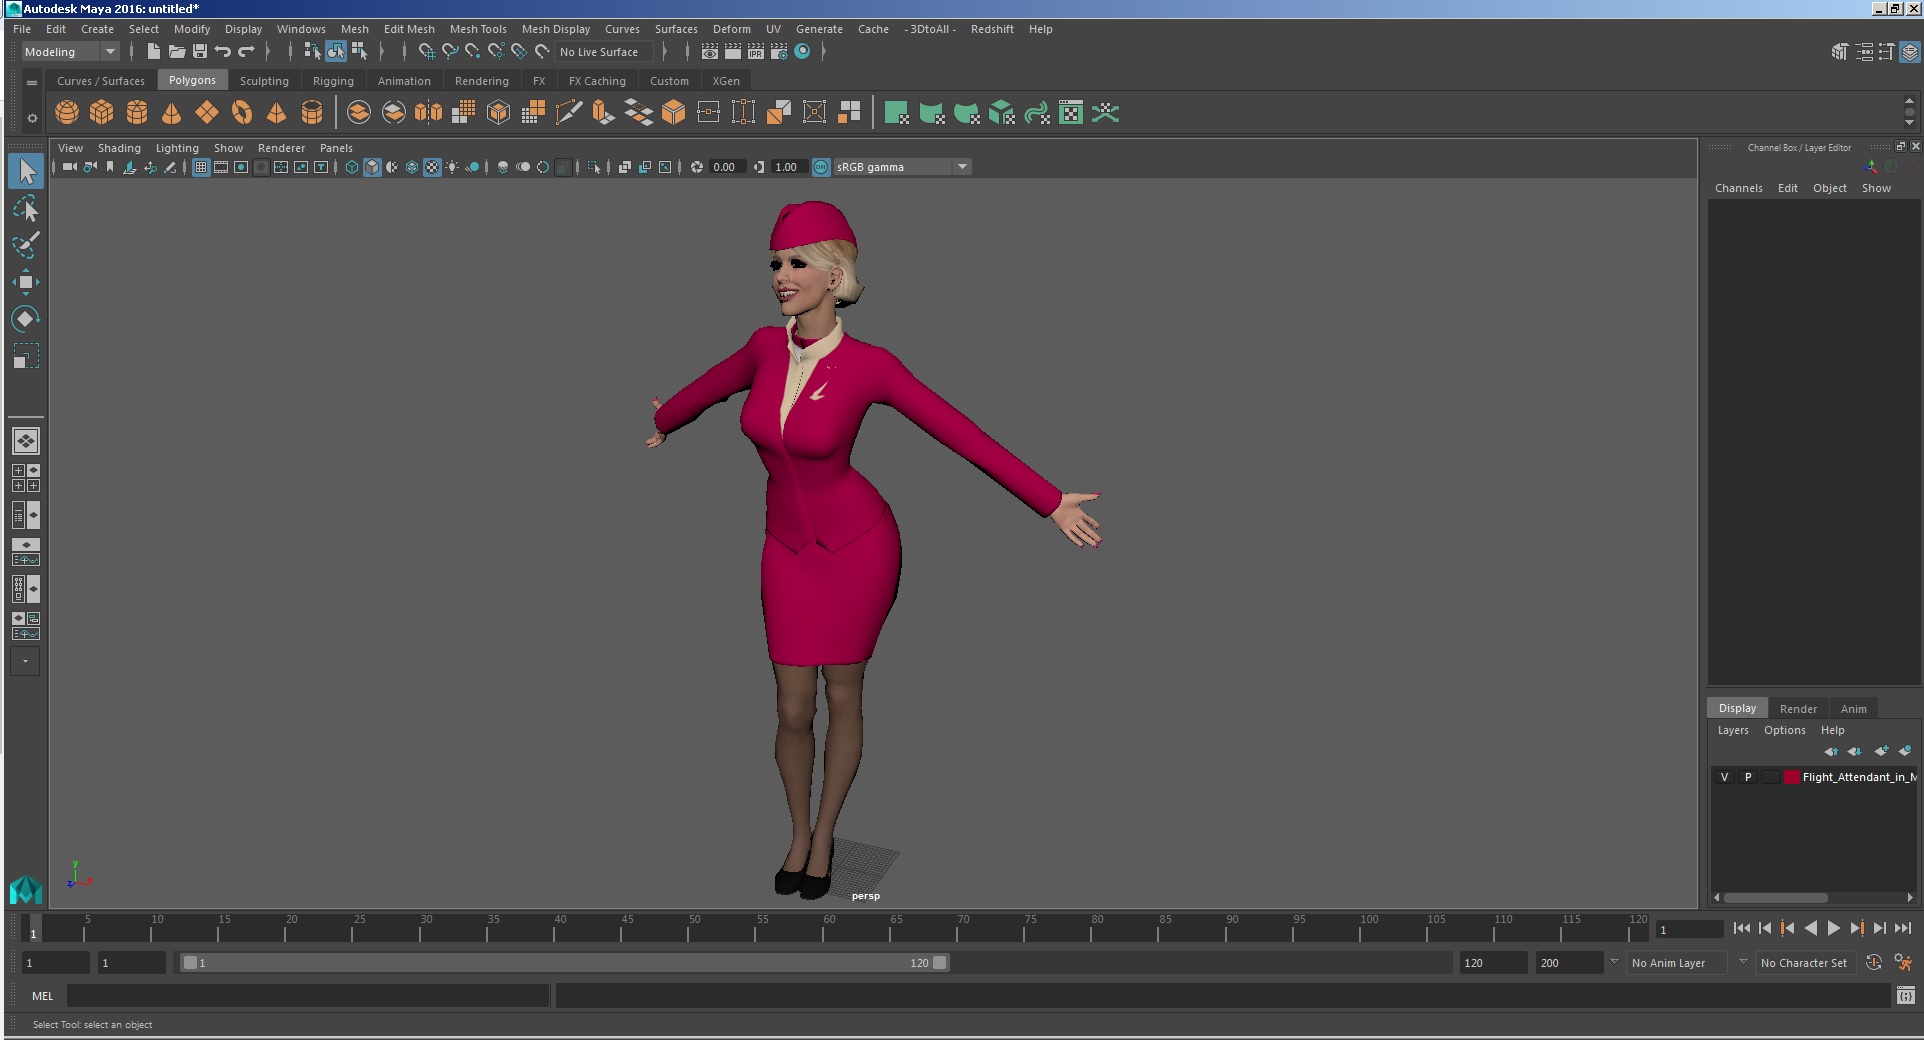Open shelf options menu at shelf left
The width and height of the screenshot is (1924, 1040).
click(32, 118)
